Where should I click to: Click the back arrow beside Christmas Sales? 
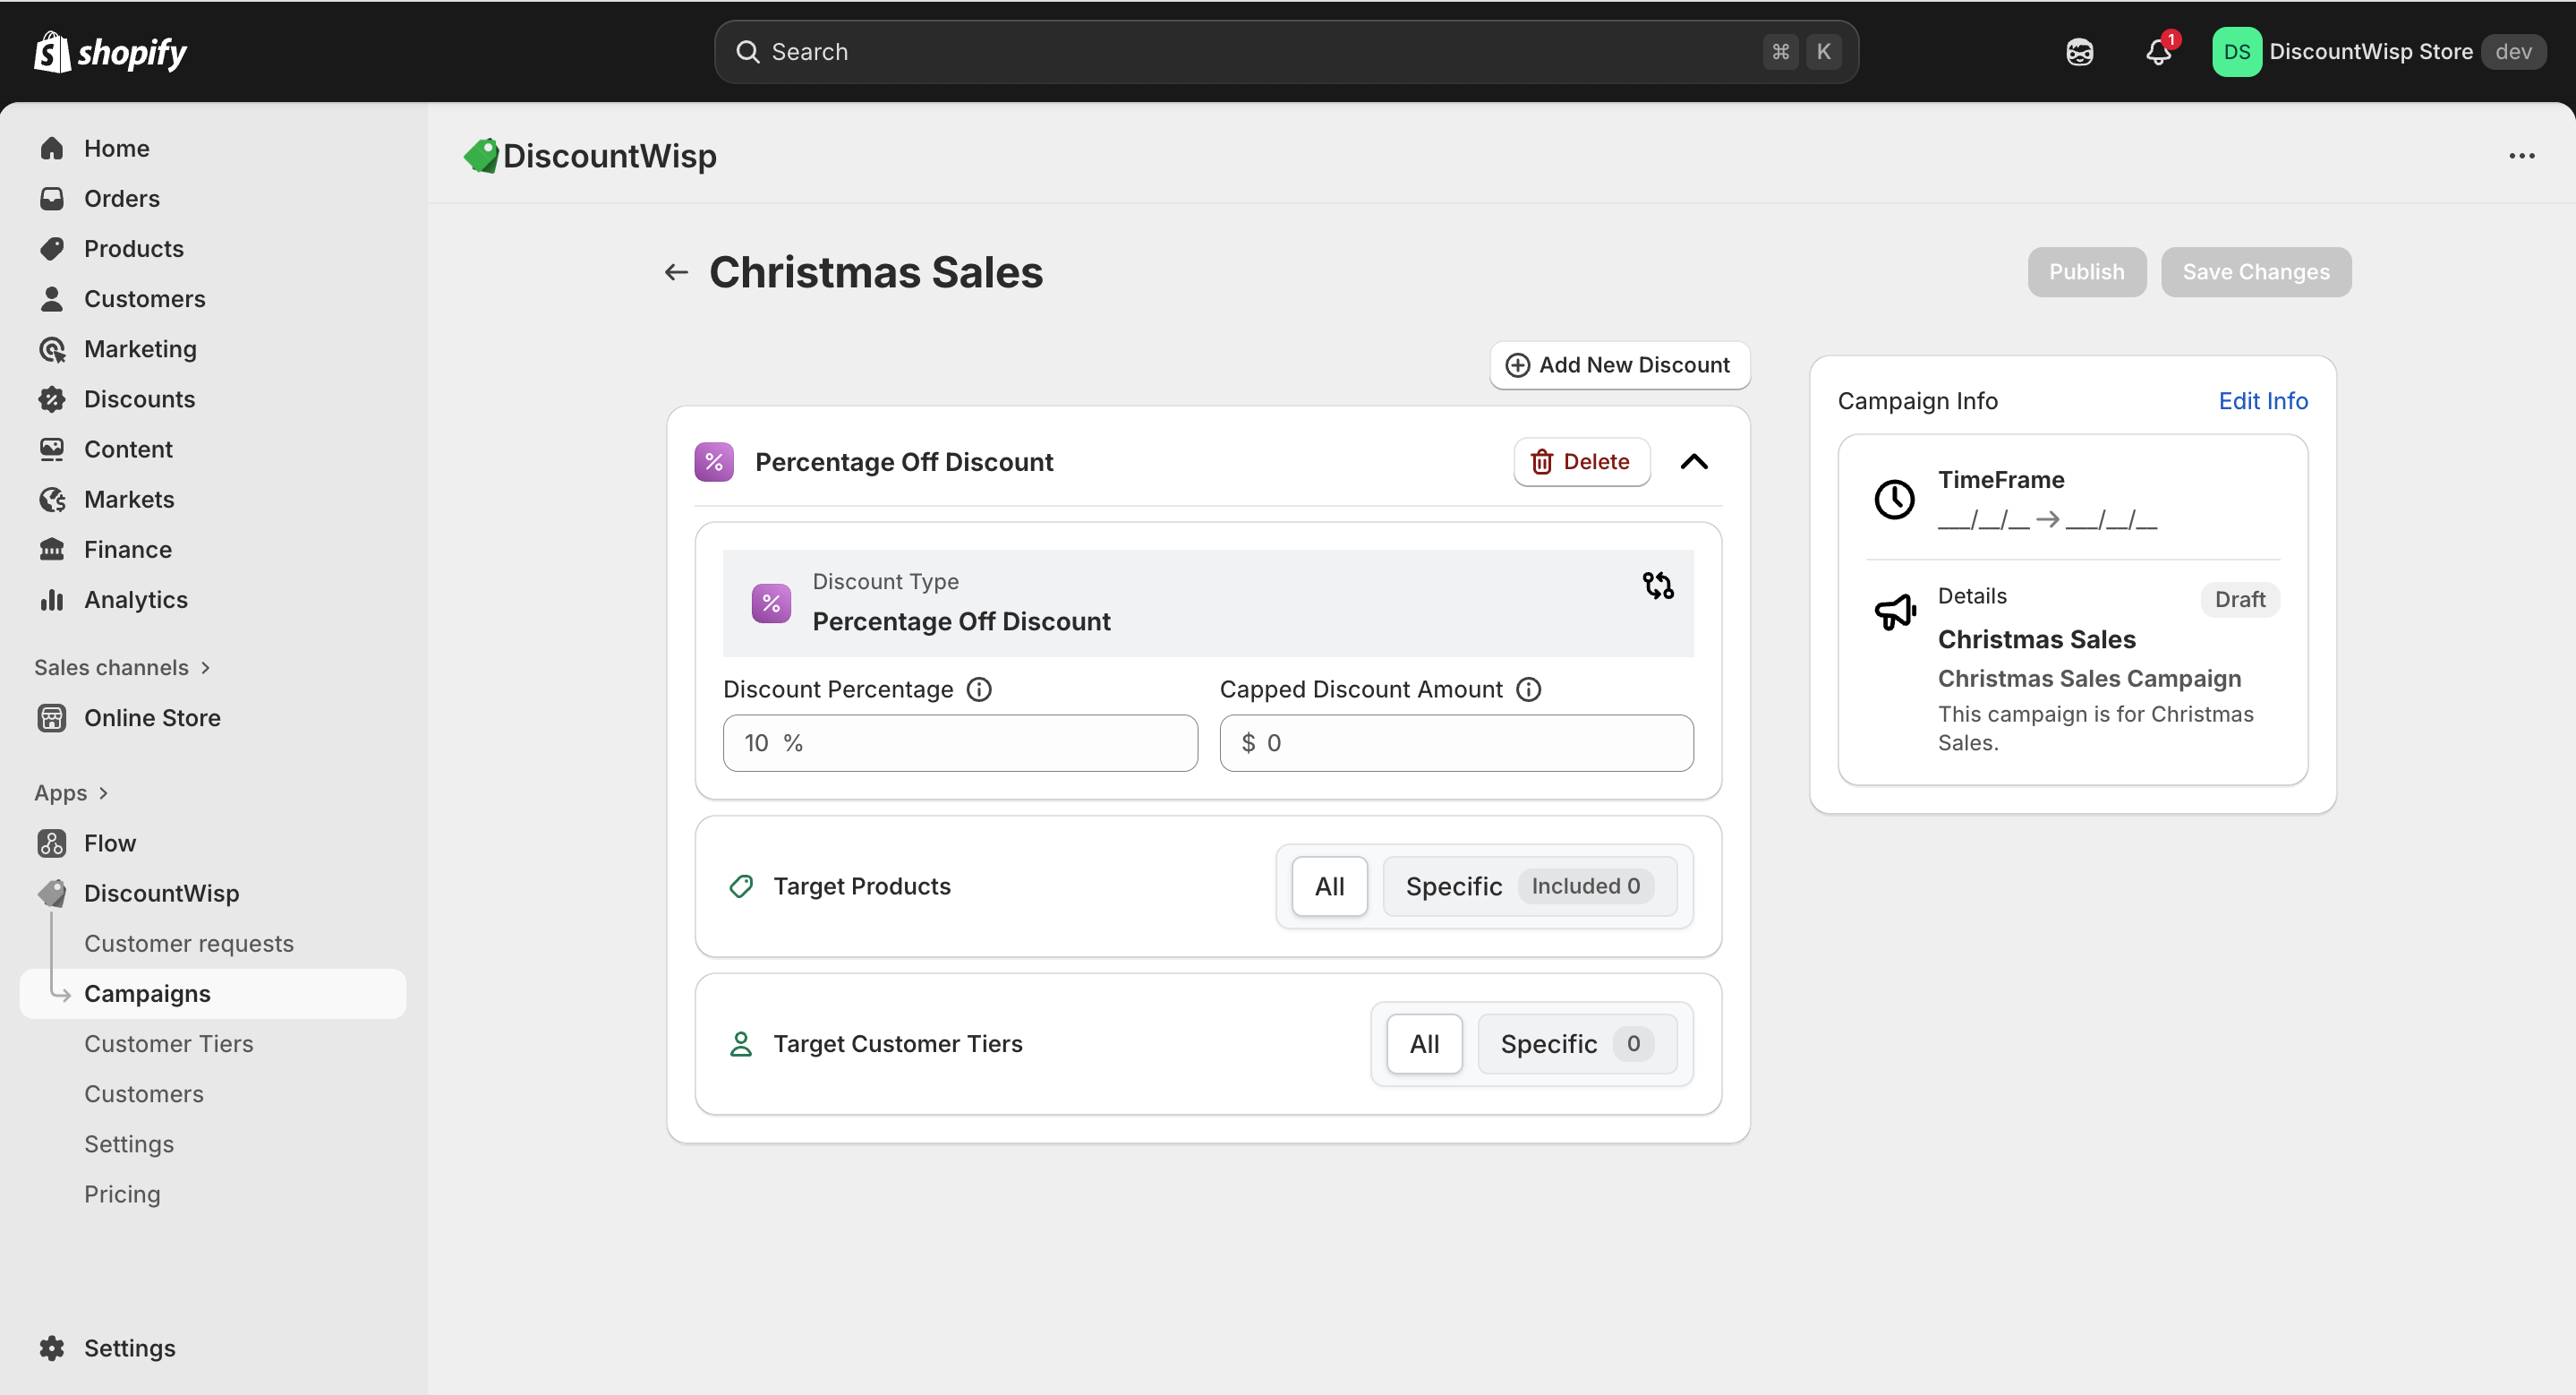click(677, 272)
